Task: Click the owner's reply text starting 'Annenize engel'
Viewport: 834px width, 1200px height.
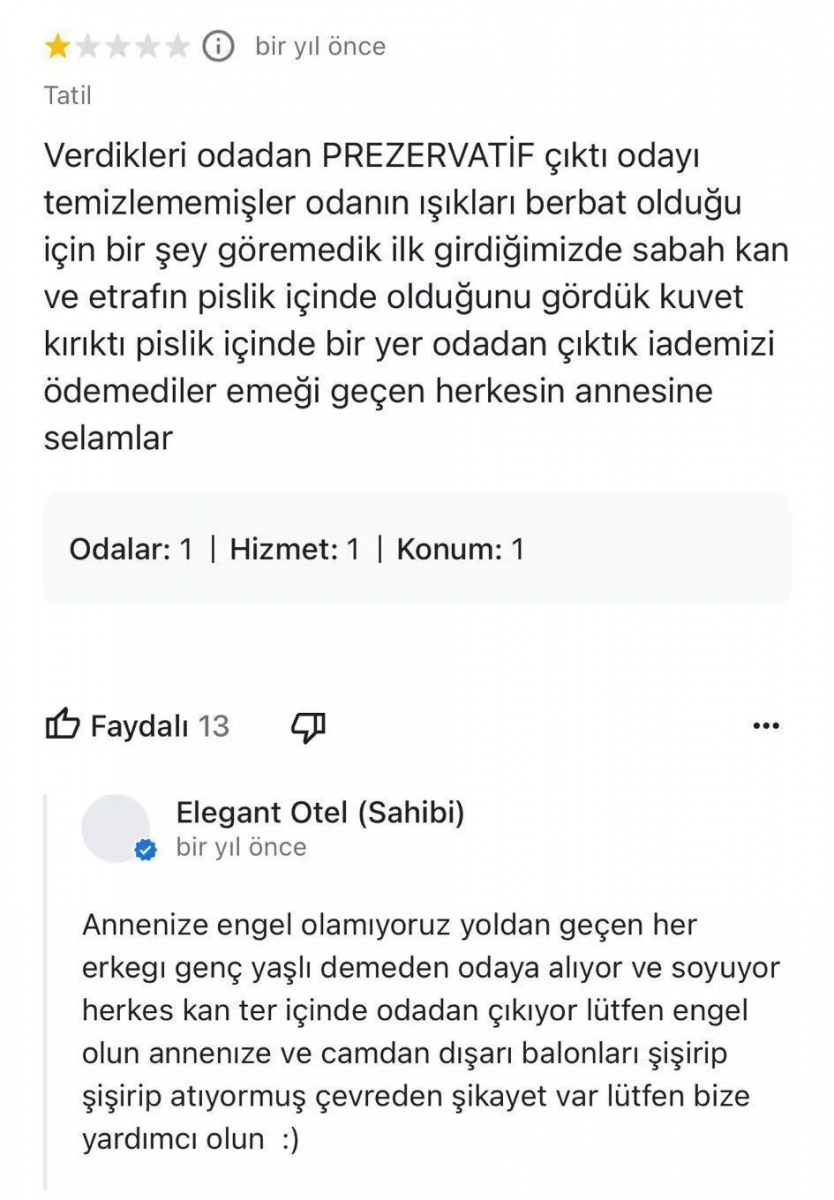Action: pyautogui.click(x=430, y=1031)
